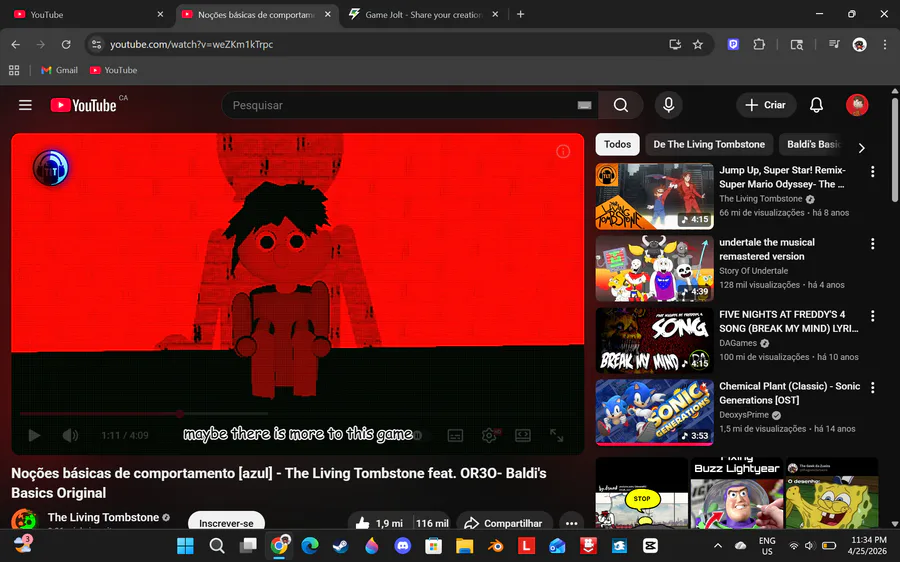The image size is (900, 562).
Task: Click the TLT channel watermark on video
Action: point(51,168)
